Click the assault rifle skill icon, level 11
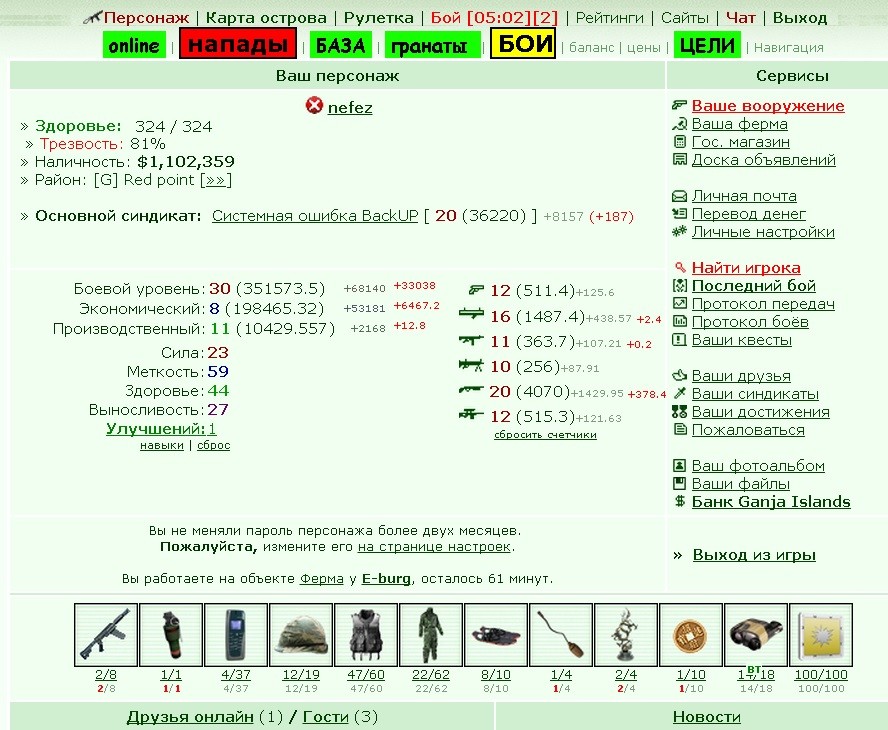888x730 pixels. (471, 340)
